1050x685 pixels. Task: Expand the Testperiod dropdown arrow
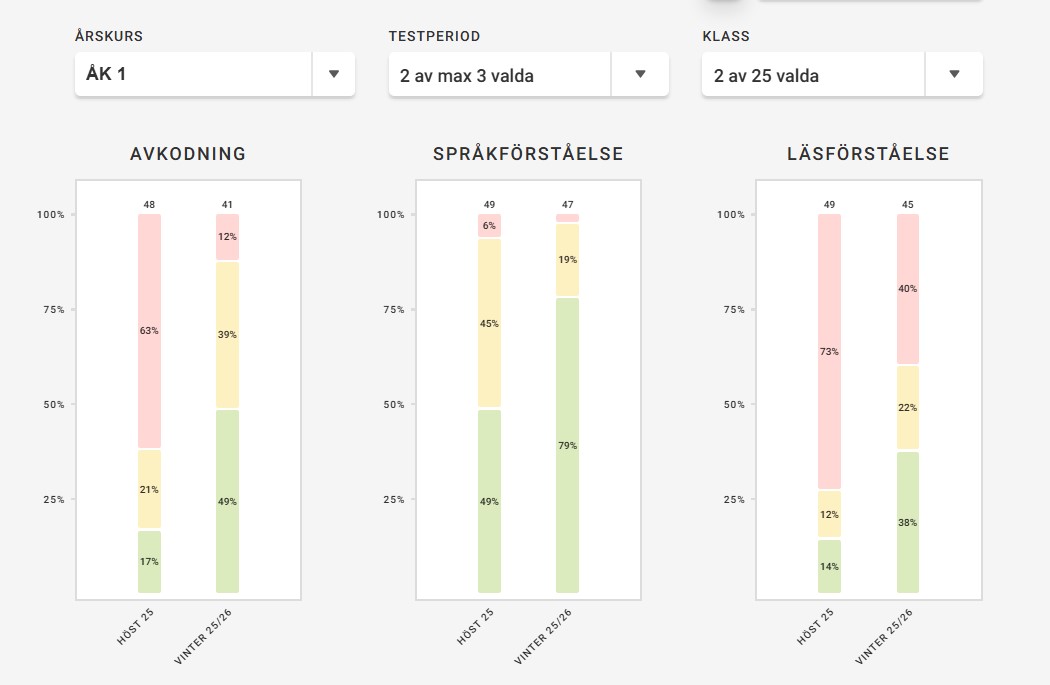click(641, 74)
